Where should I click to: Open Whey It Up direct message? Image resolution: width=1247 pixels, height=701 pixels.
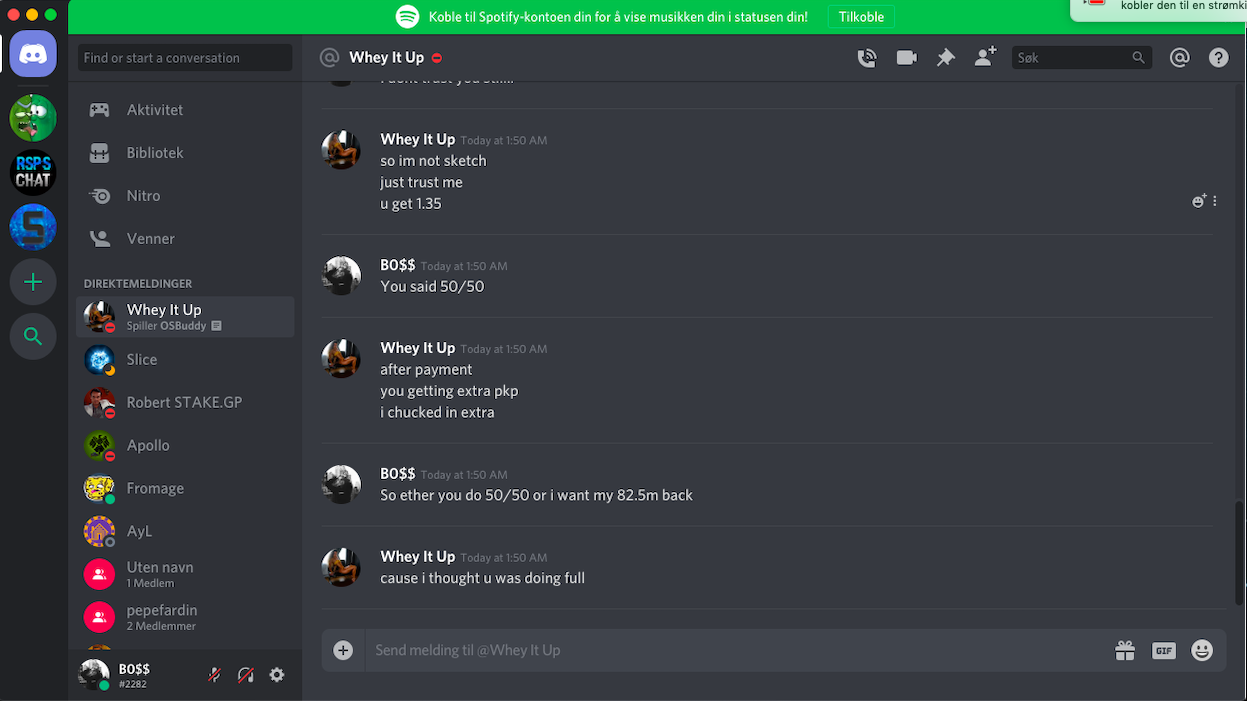(x=185, y=317)
